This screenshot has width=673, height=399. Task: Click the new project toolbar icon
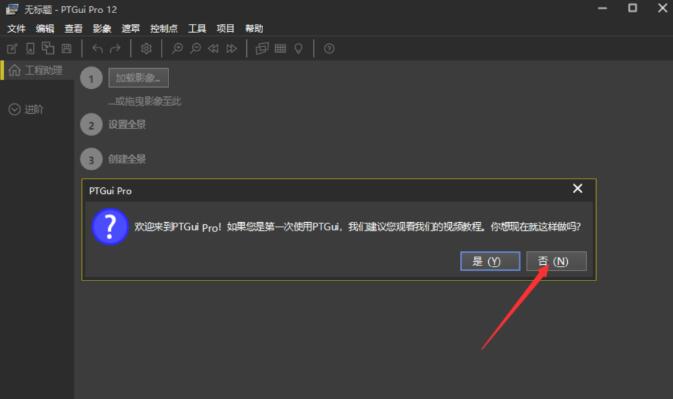tap(12, 48)
